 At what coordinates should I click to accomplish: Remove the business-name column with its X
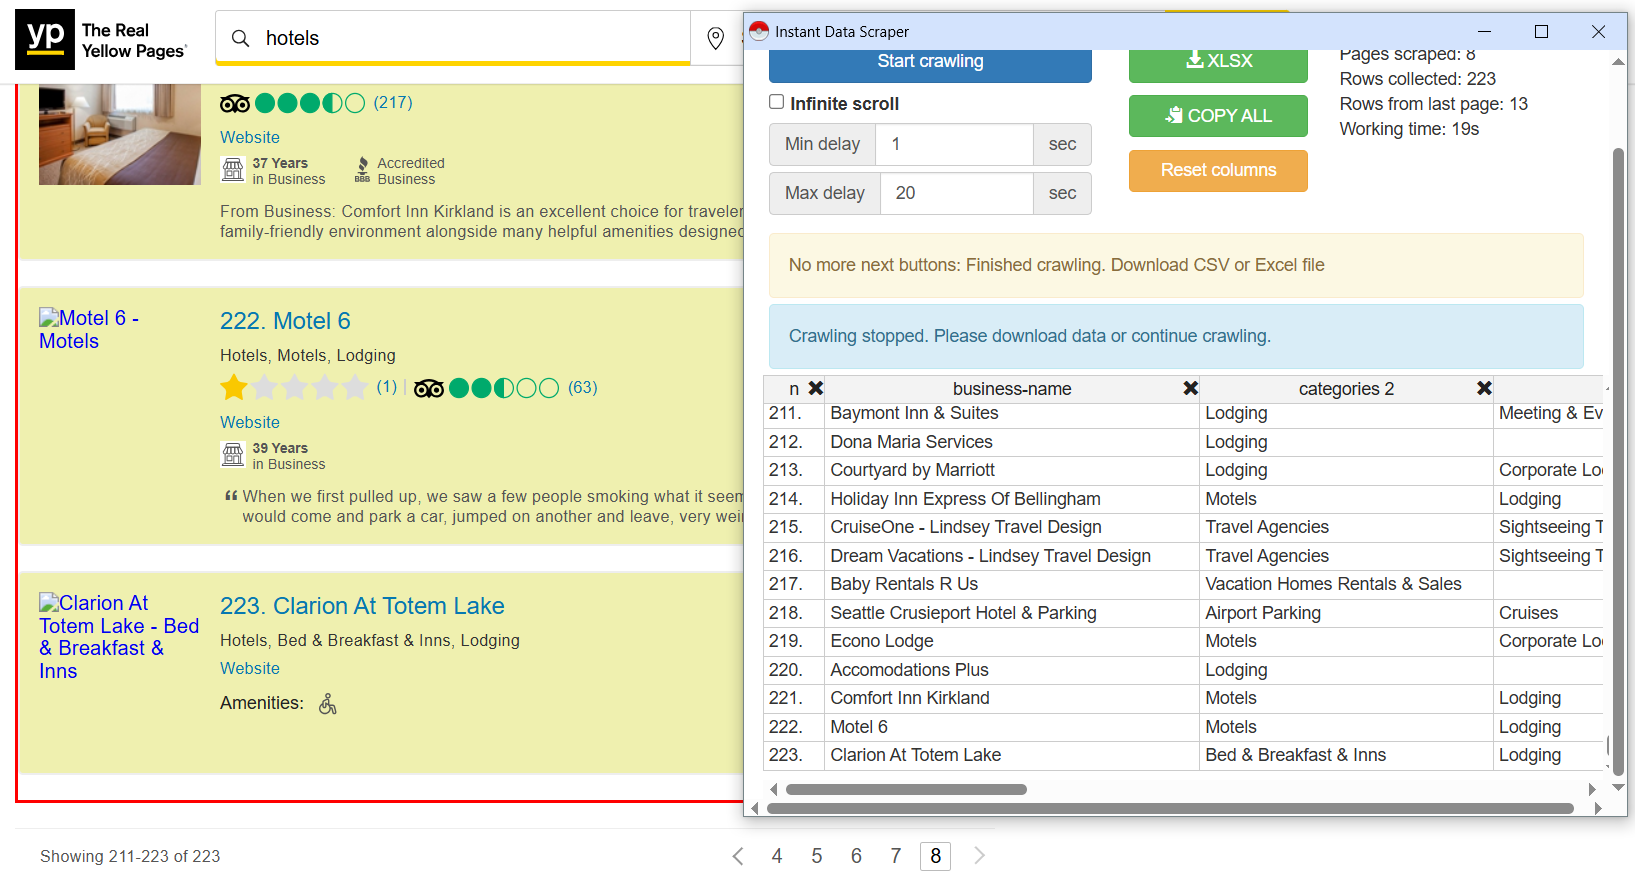1190,388
